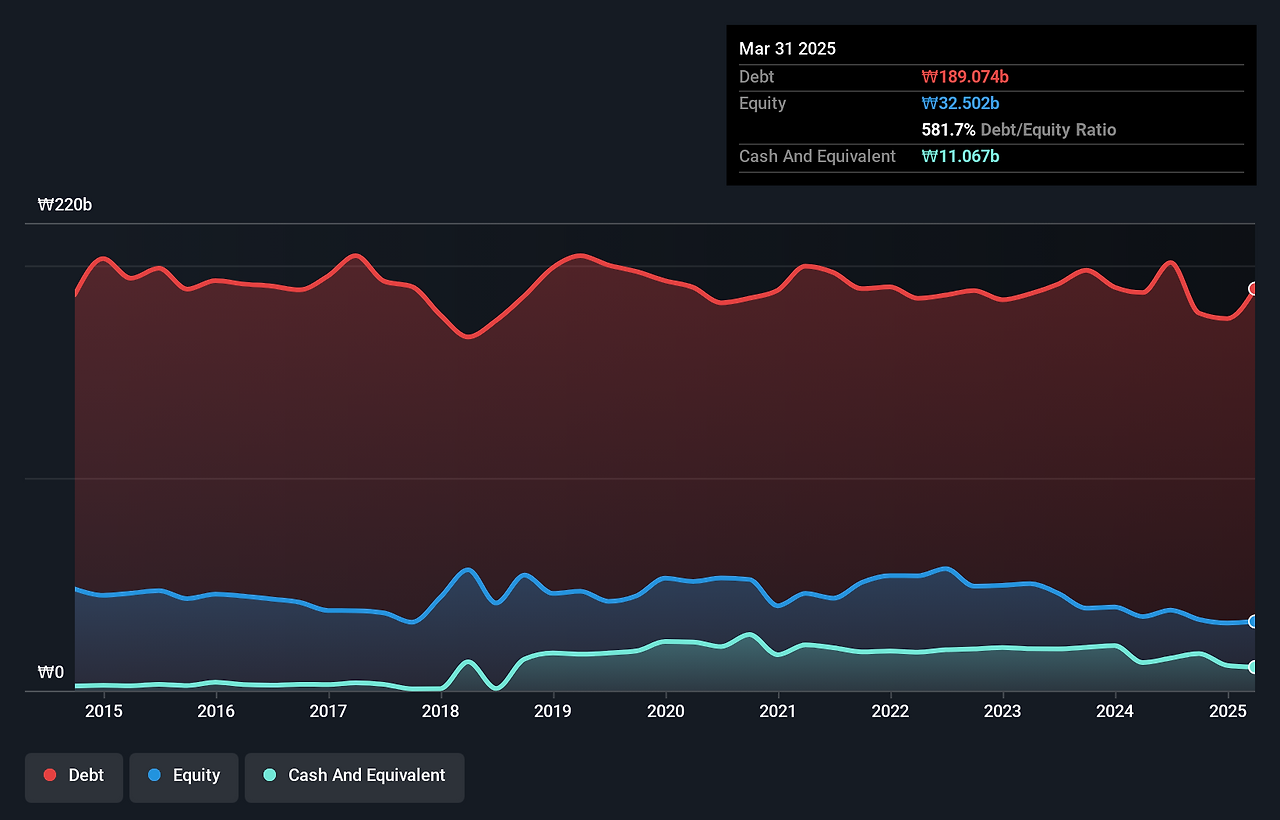Click the teal Cash And Equivalent legend dot

point(270,776)
